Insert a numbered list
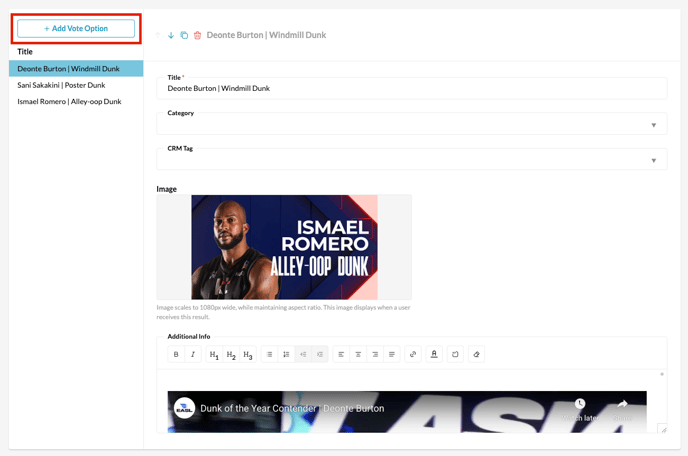The width and height of the screenshot is (688, 456). [x=286, y=354]
